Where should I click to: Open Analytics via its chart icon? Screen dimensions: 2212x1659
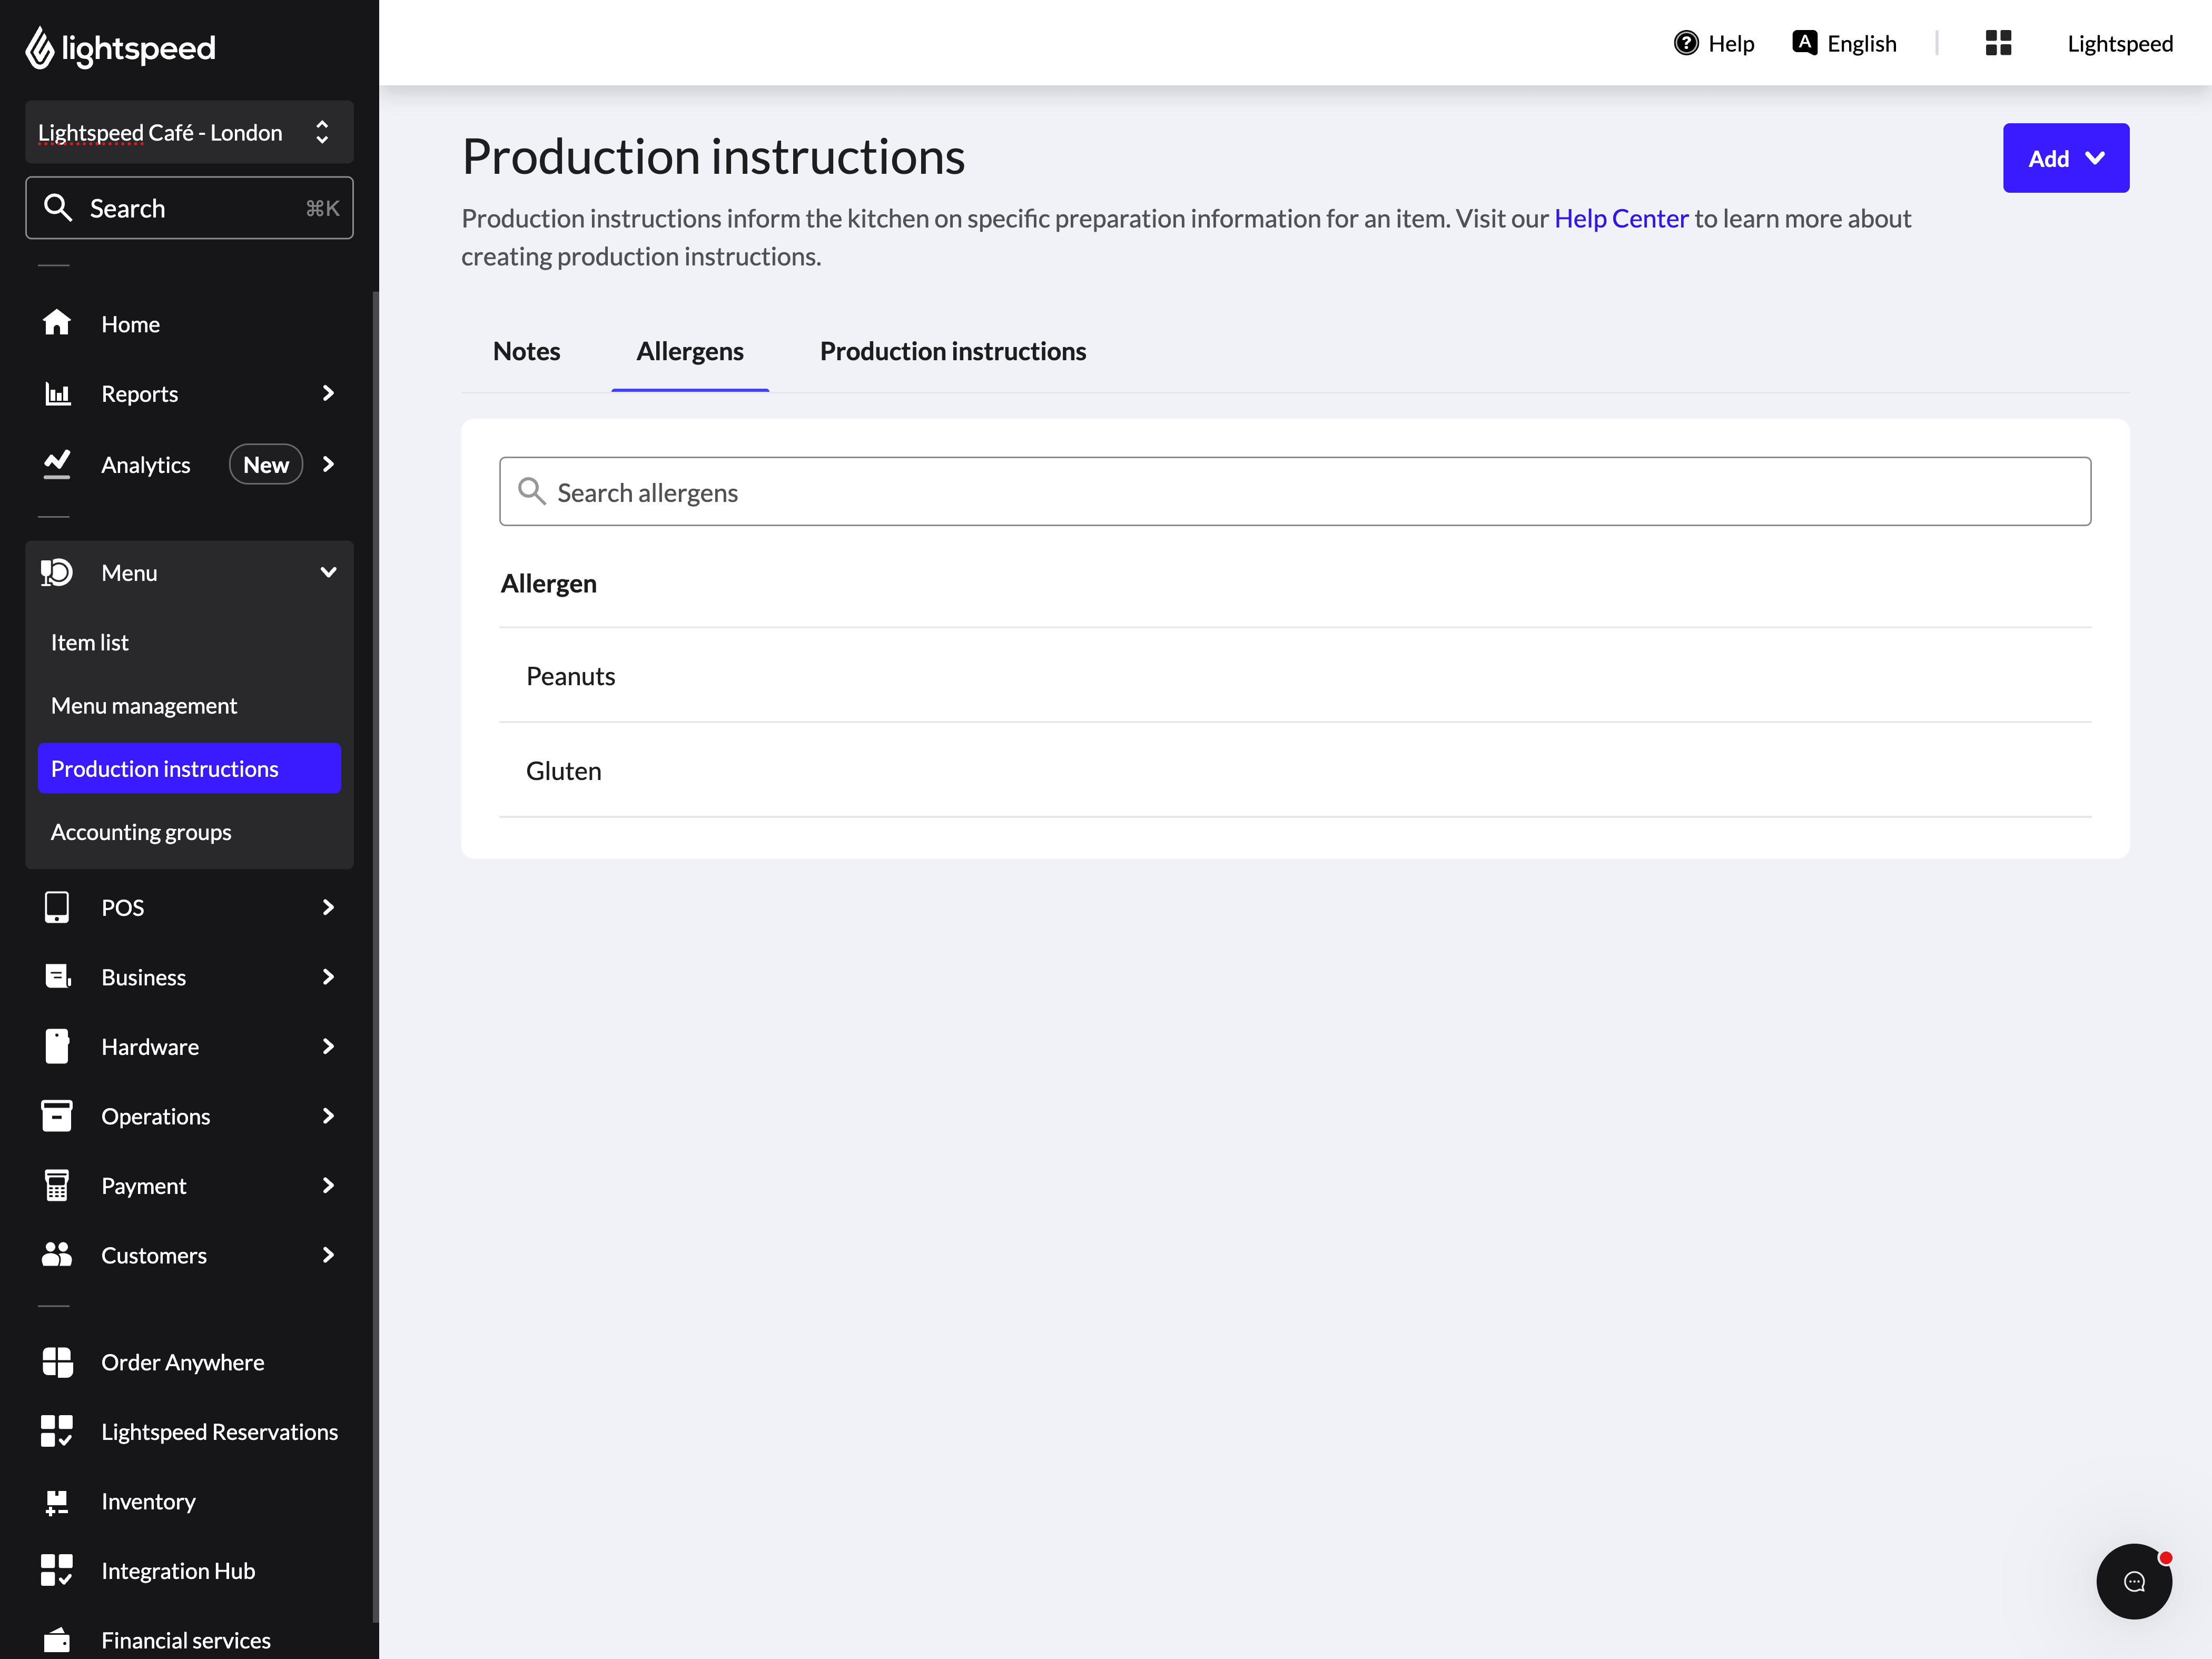(57, 464)
